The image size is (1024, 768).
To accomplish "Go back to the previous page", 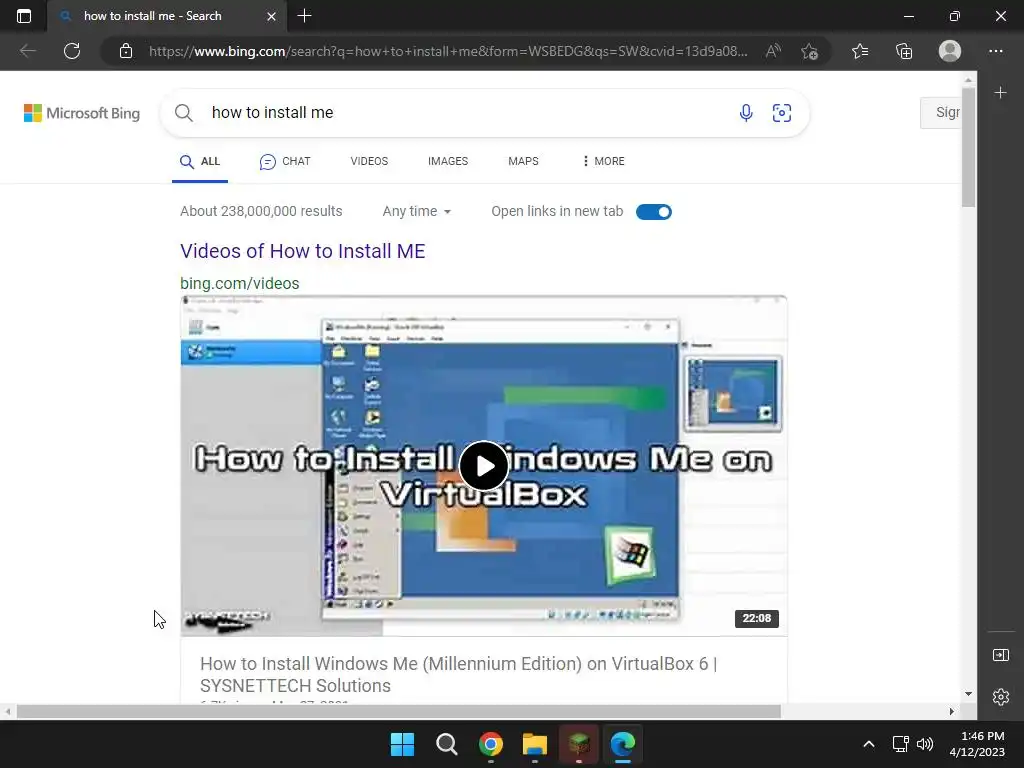I will click(27, 51).
